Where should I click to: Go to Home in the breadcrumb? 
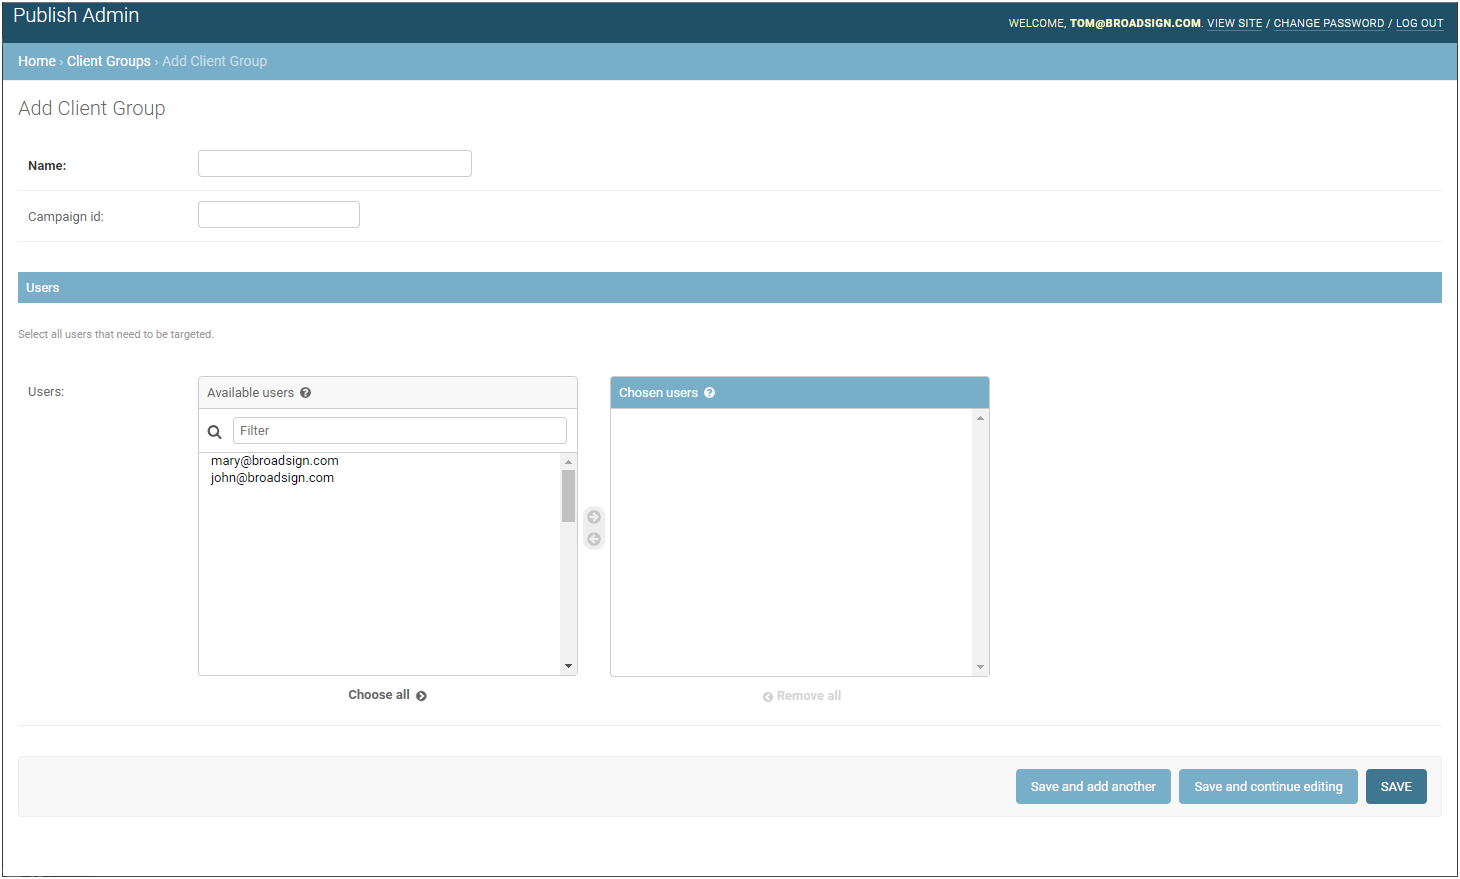click(x=37, y=61)
